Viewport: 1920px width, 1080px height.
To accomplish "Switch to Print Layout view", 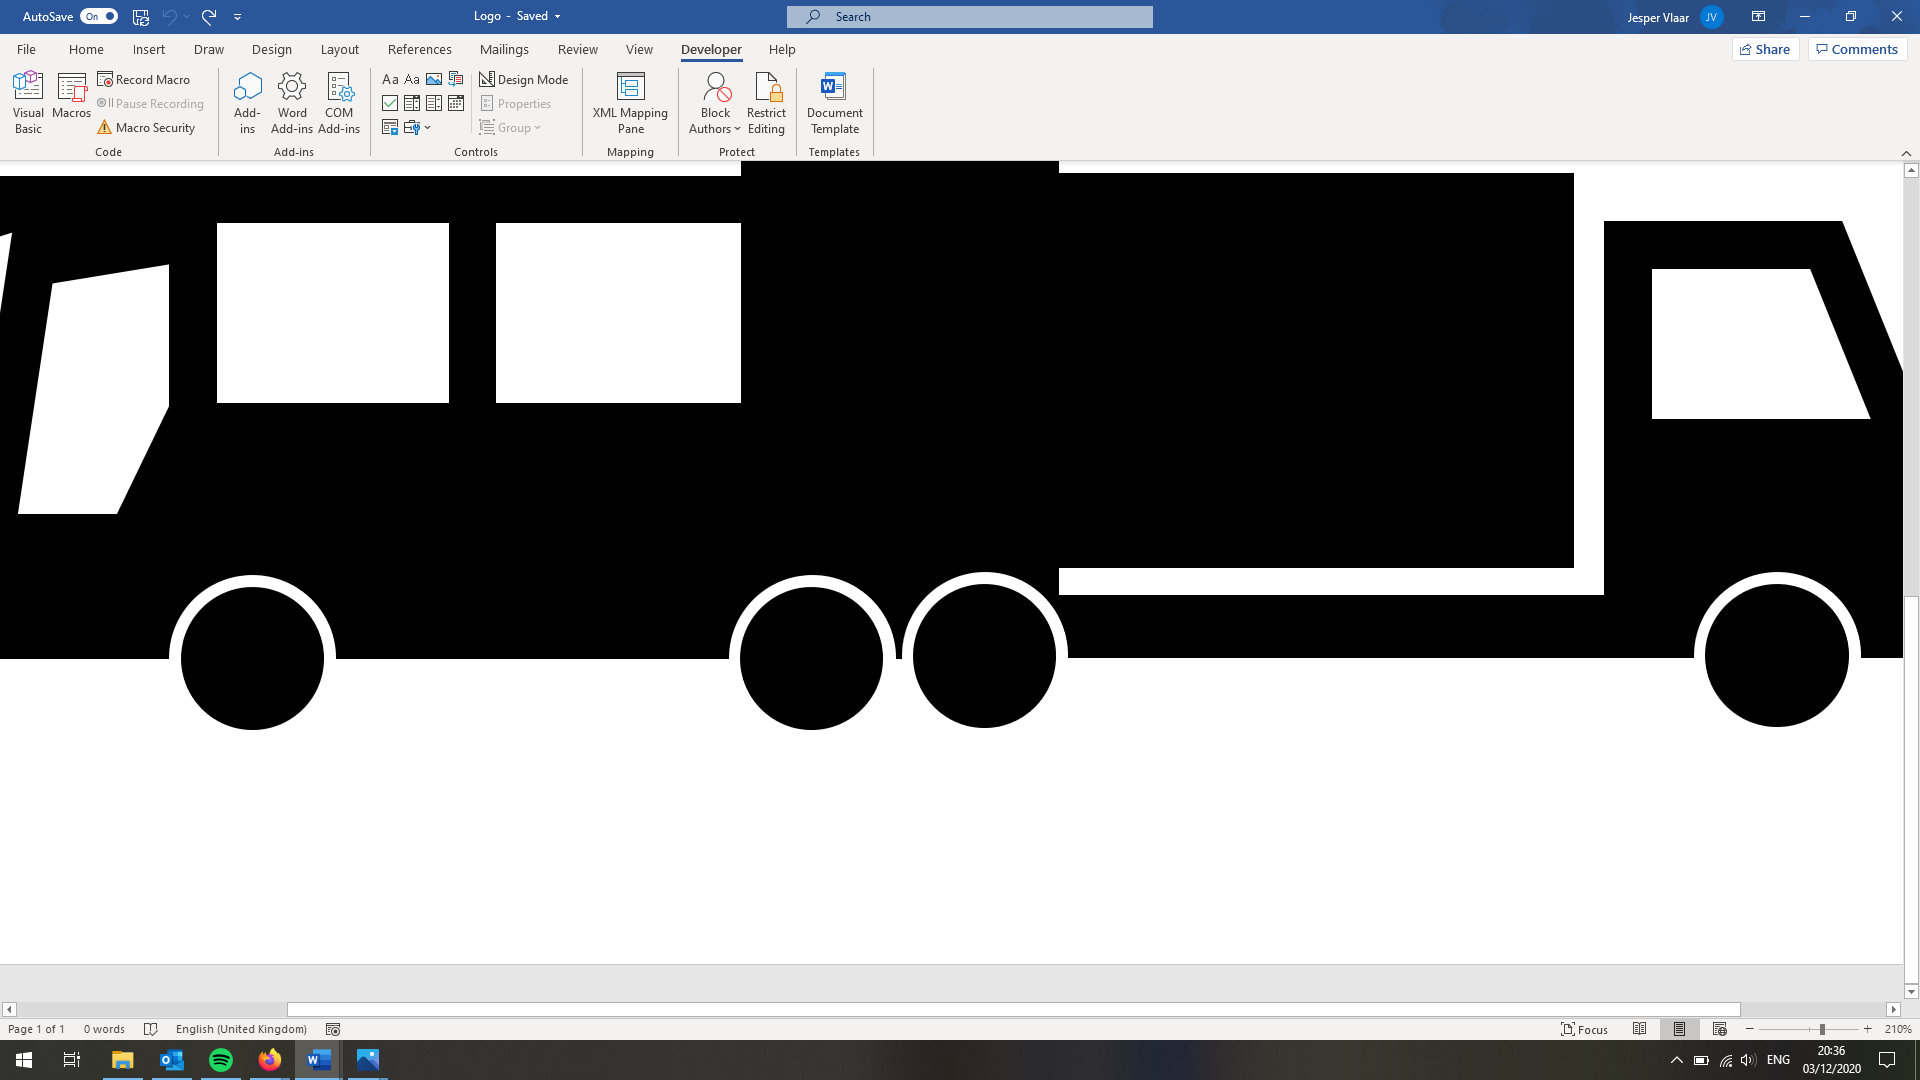I will coord(1680,1029).
